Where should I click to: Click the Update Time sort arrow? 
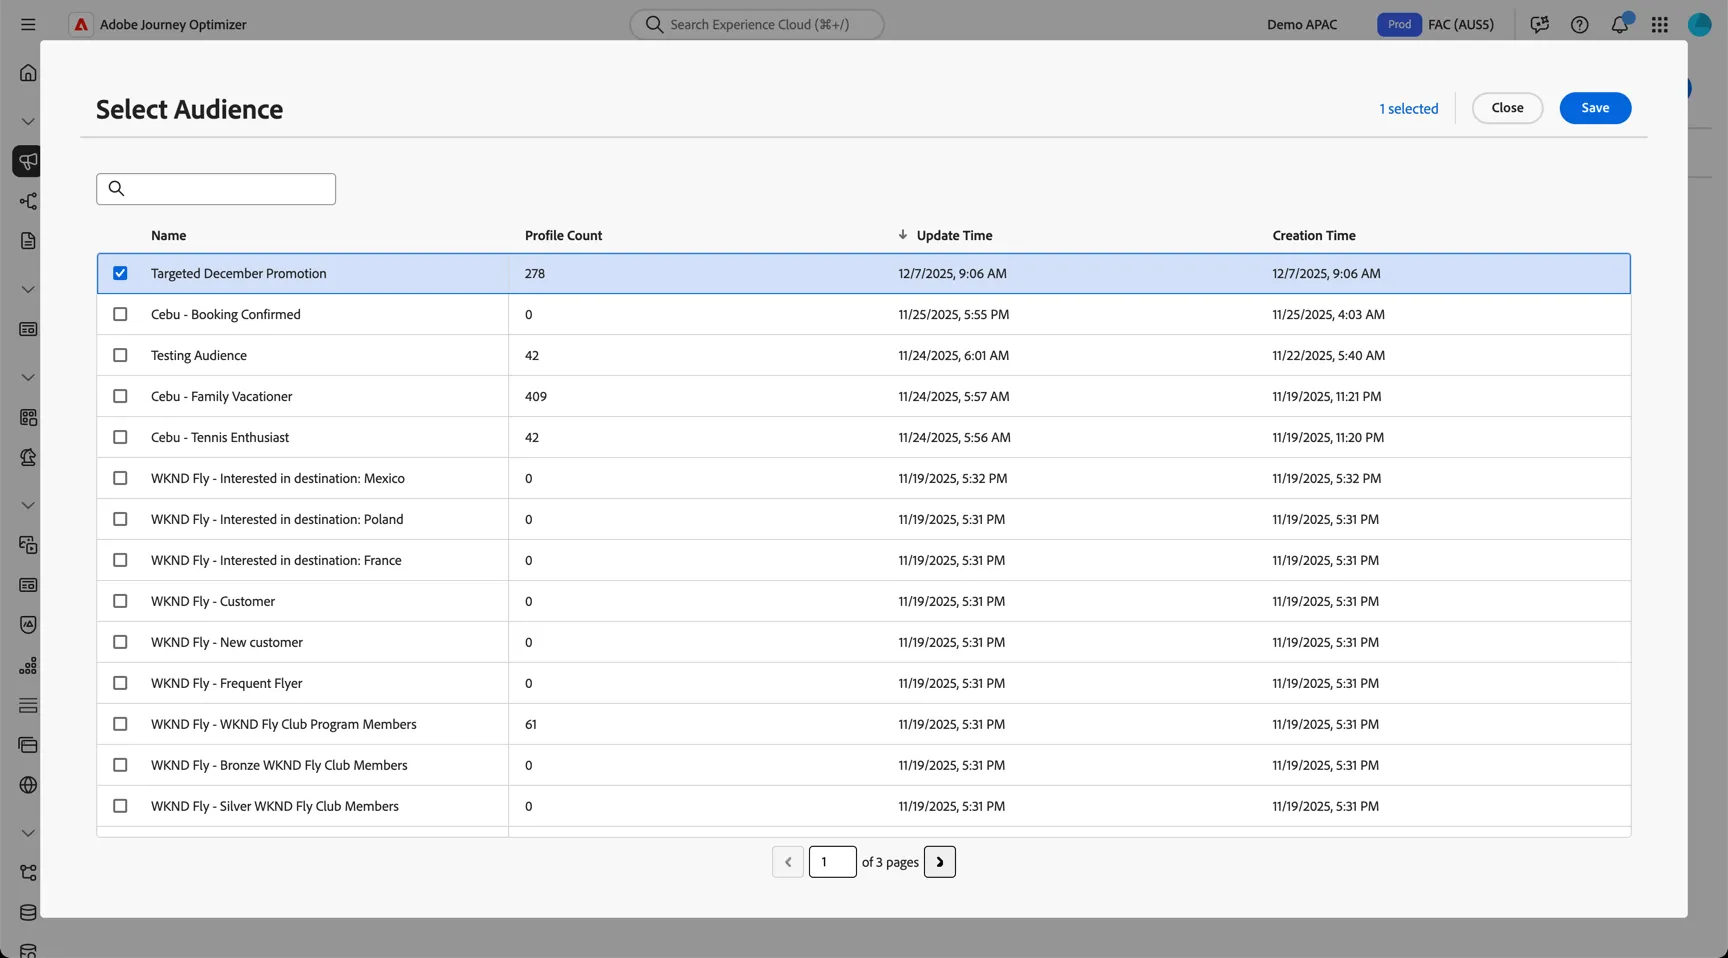pyautogui.click(x=902, y=235)
